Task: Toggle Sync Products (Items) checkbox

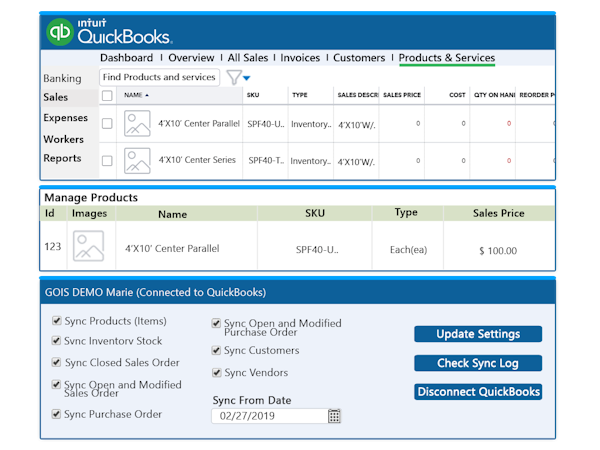Action: 57,321
